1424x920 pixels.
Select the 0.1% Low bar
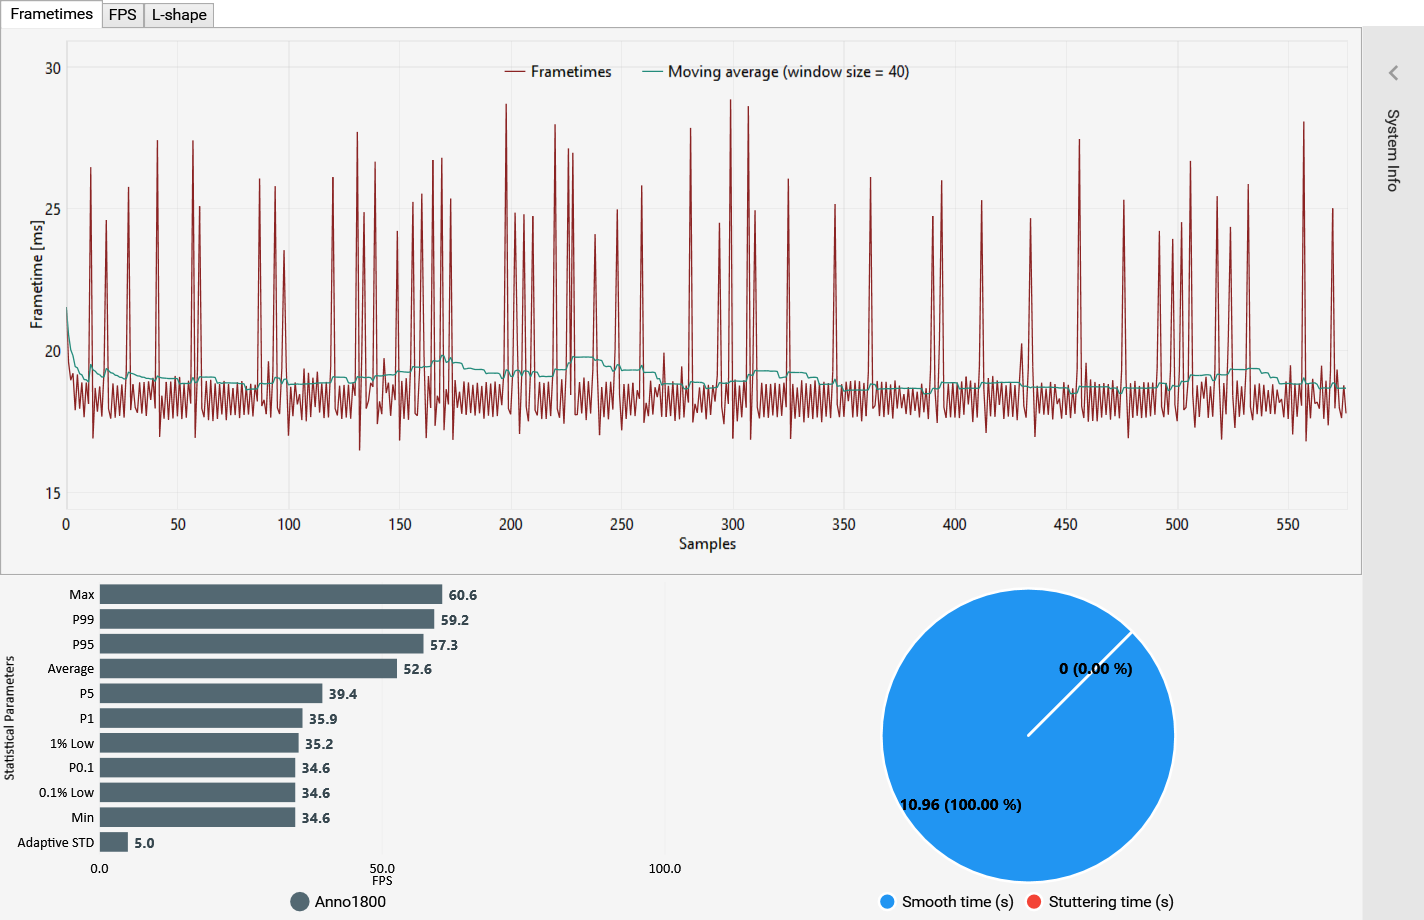click(198, 793)
